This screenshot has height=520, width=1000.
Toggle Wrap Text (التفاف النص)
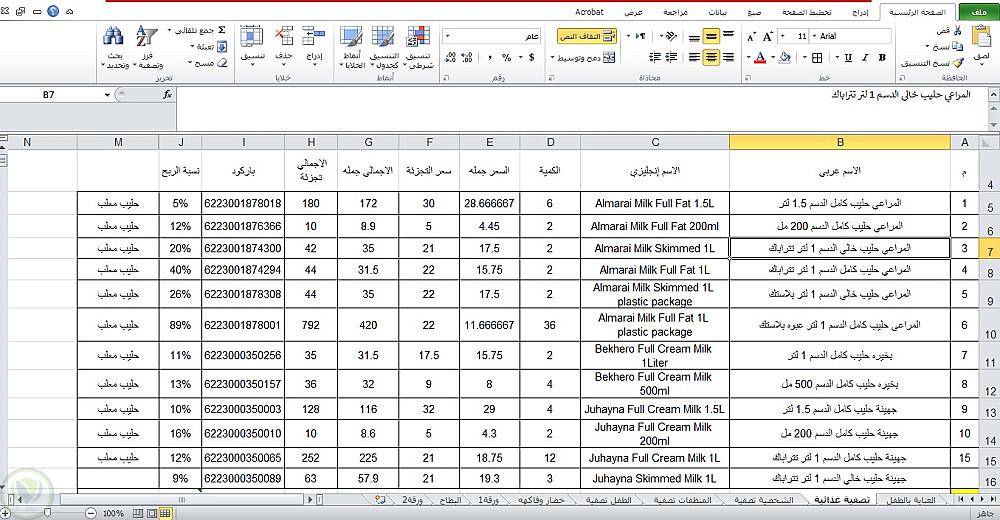[587, 36]
